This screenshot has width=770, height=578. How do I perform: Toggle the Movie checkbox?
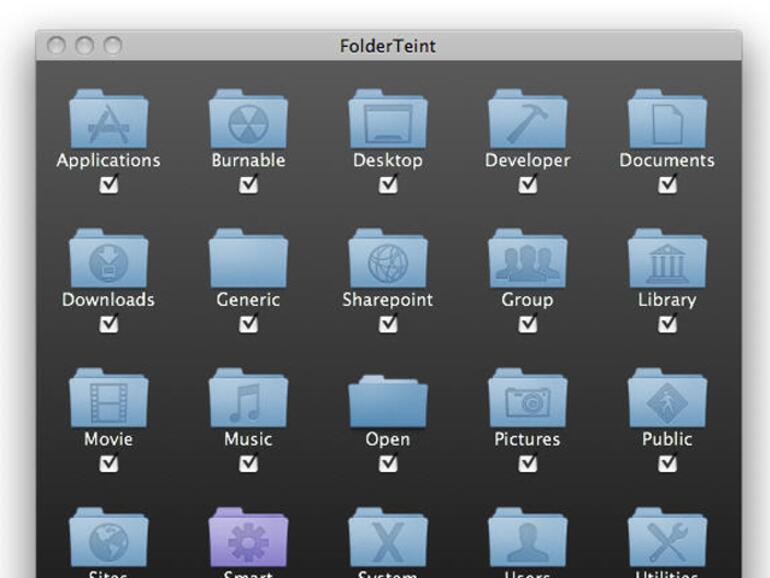pyautogui.click(x=109, y=463)
